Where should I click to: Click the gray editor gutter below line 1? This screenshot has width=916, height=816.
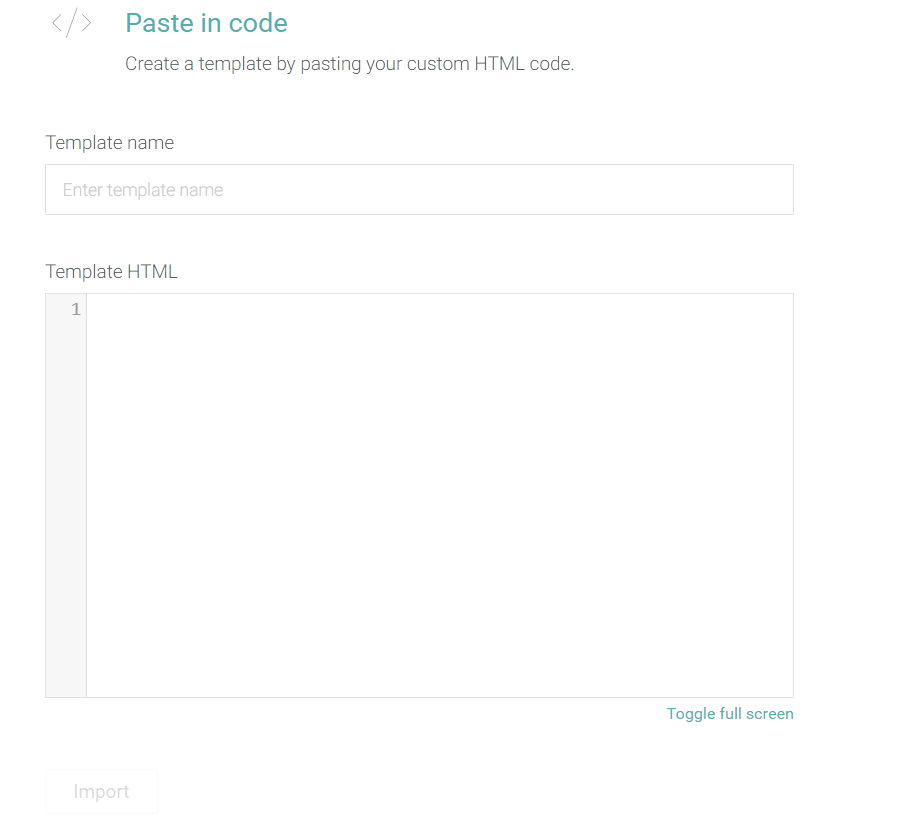tap(66, 507)
